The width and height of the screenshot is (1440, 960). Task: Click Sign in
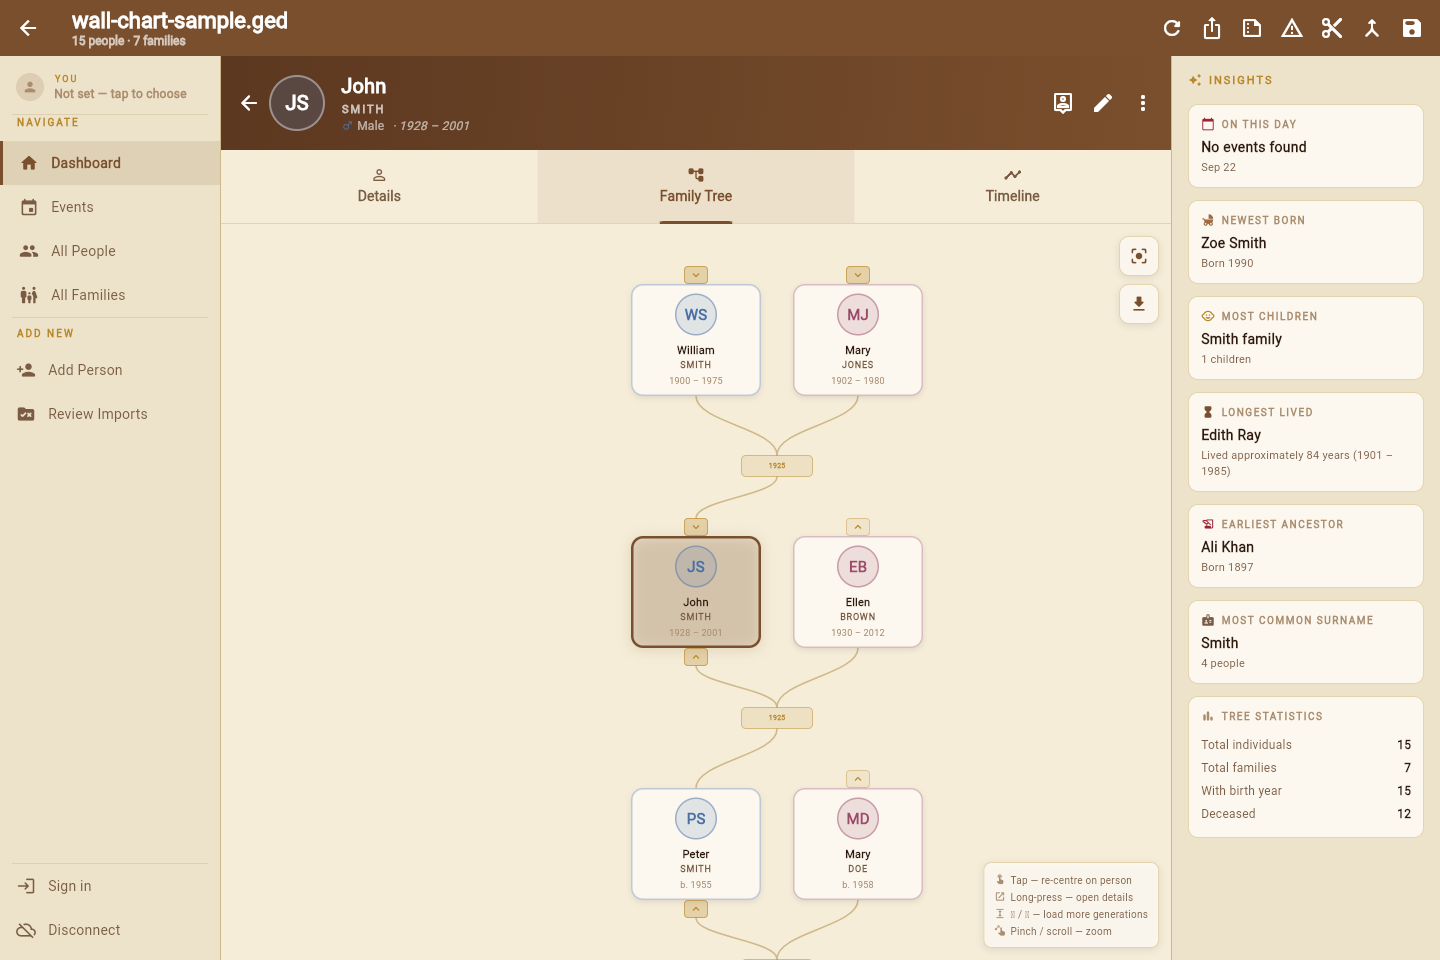(110, 886)
